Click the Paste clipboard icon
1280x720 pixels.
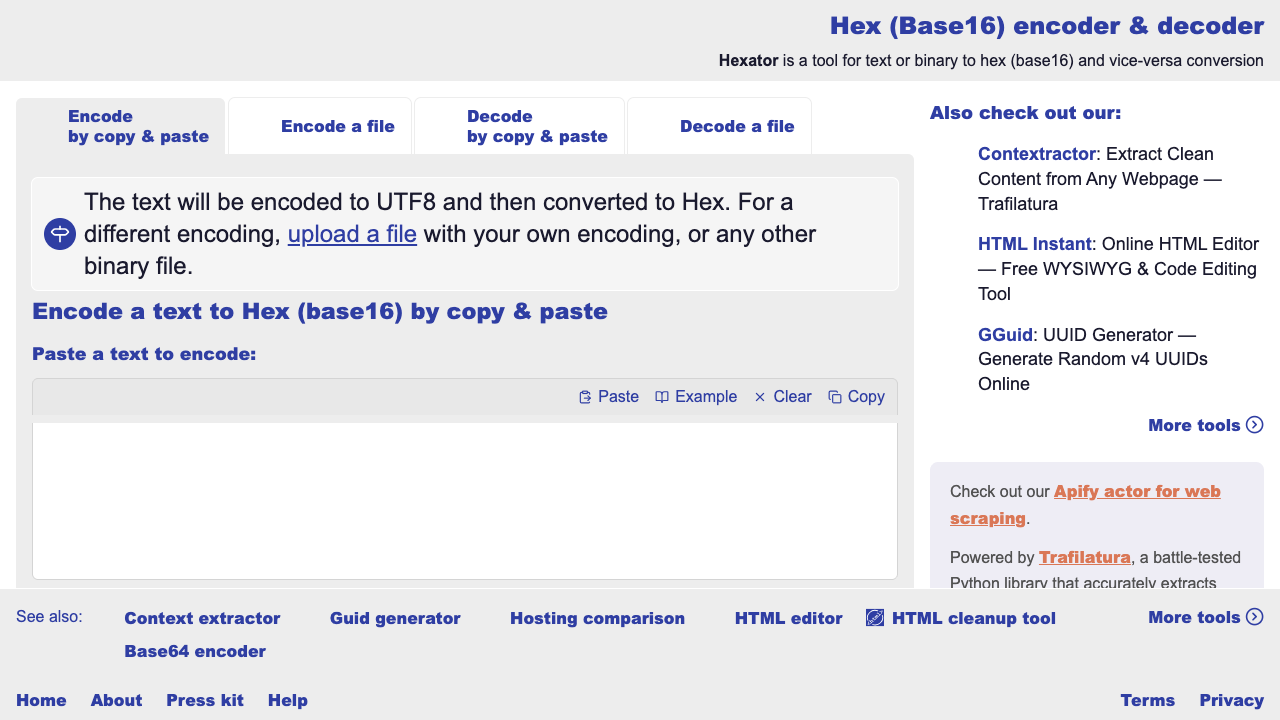586,397
